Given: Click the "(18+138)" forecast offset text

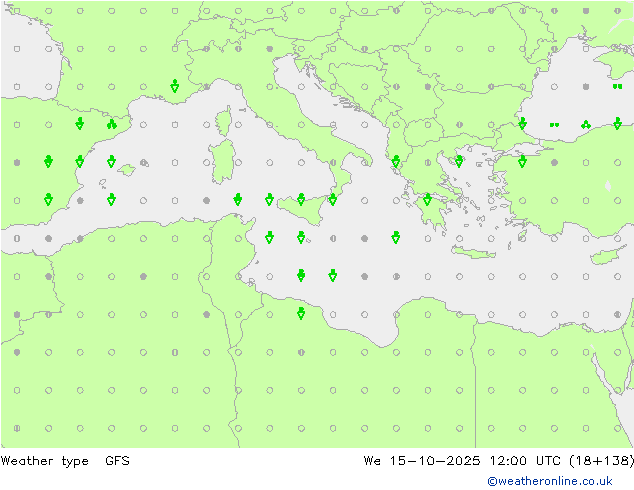Looking at the screenshot, I should coord(601,460).
